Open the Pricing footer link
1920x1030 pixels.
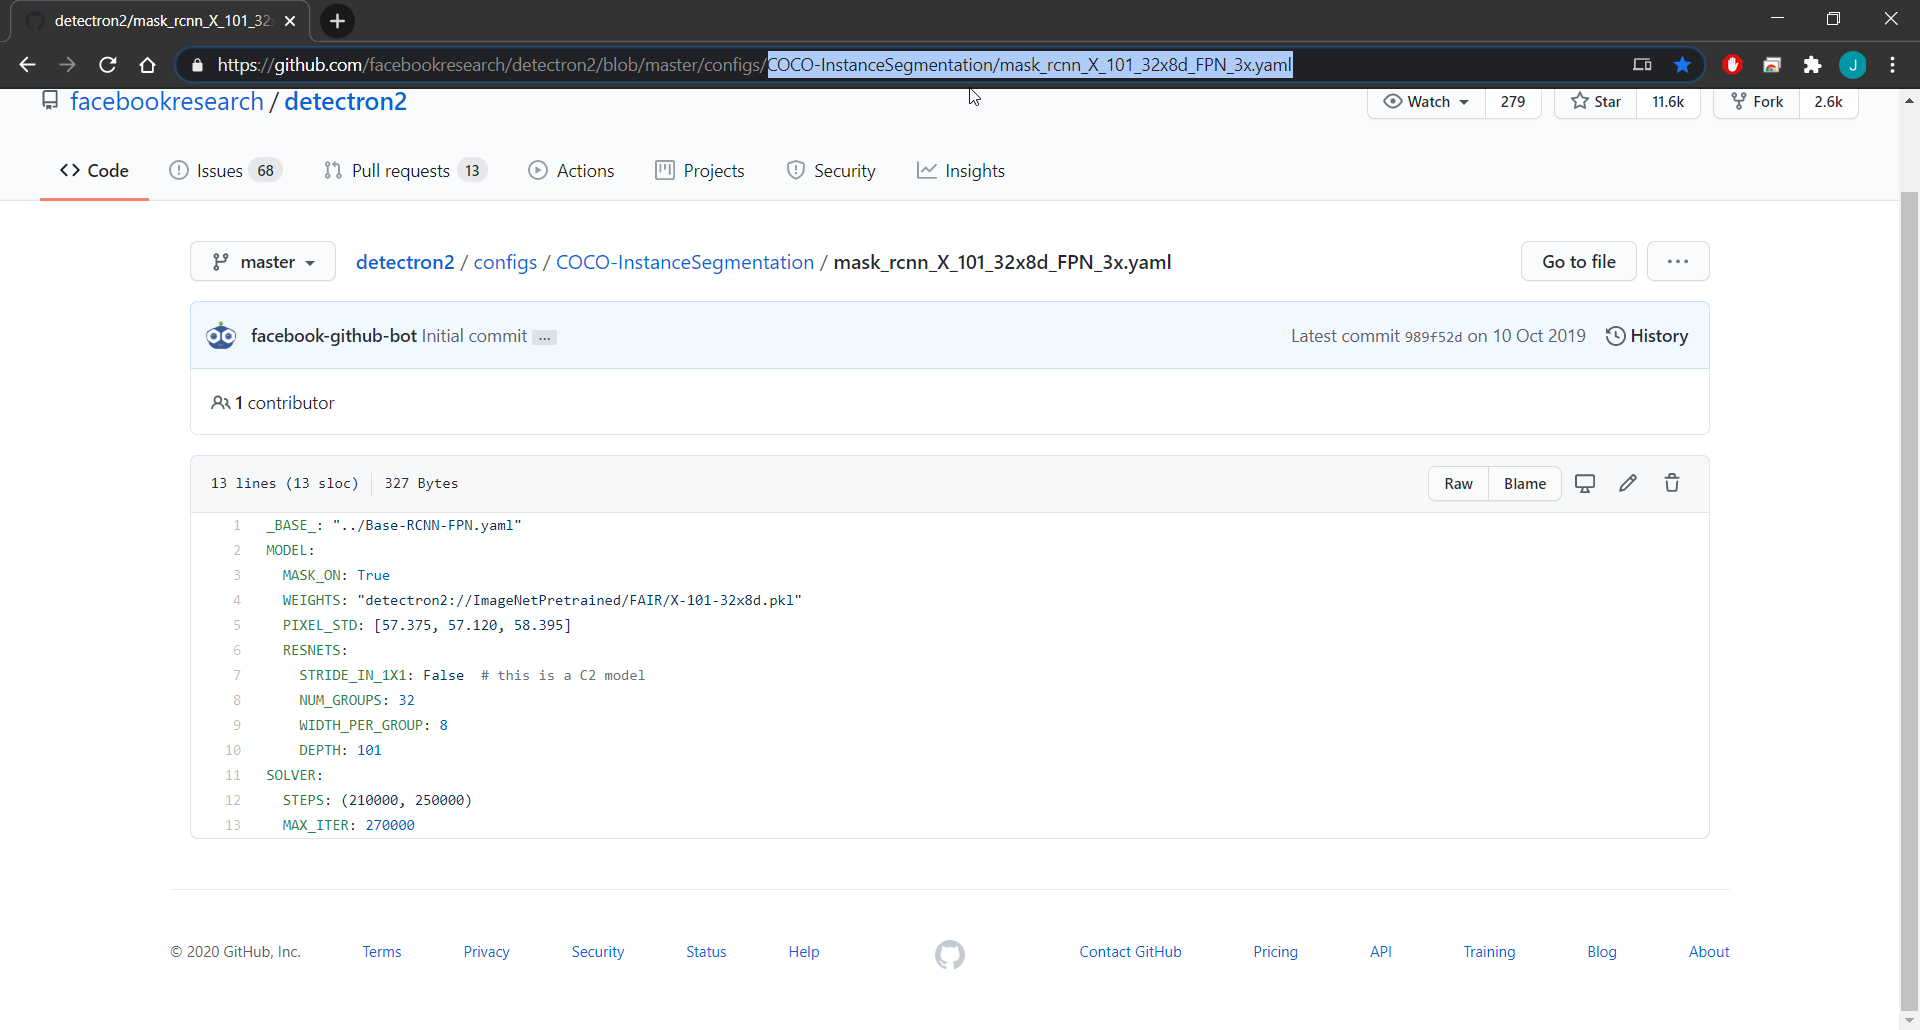point(1275,952)
